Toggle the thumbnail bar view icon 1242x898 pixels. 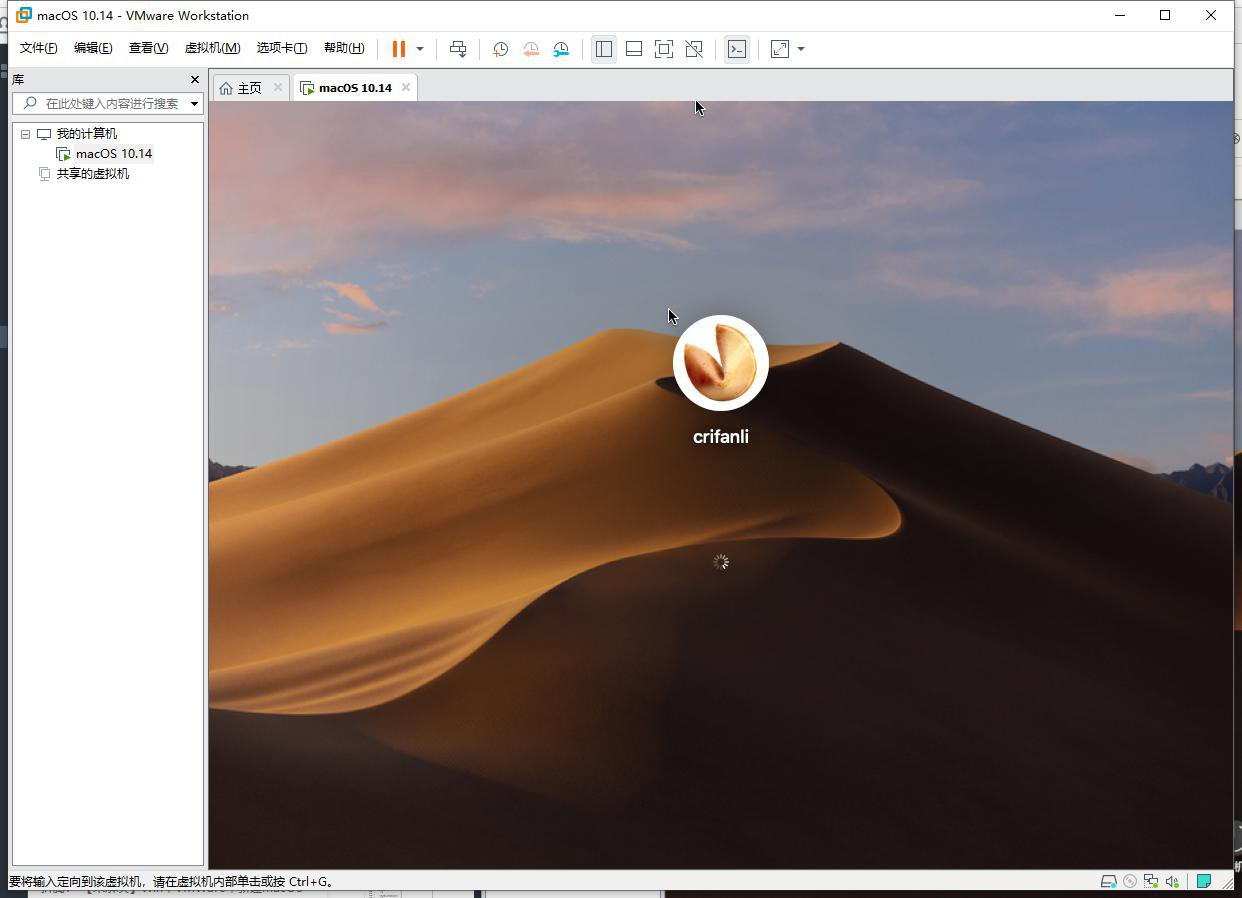click(x=634, y=49)
